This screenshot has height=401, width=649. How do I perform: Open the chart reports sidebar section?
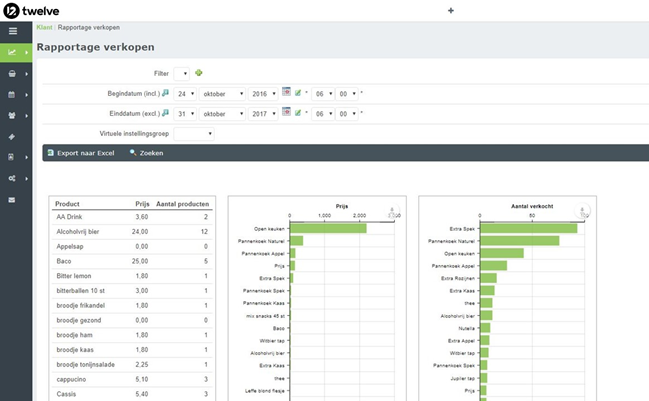click(x=12, y=52)
